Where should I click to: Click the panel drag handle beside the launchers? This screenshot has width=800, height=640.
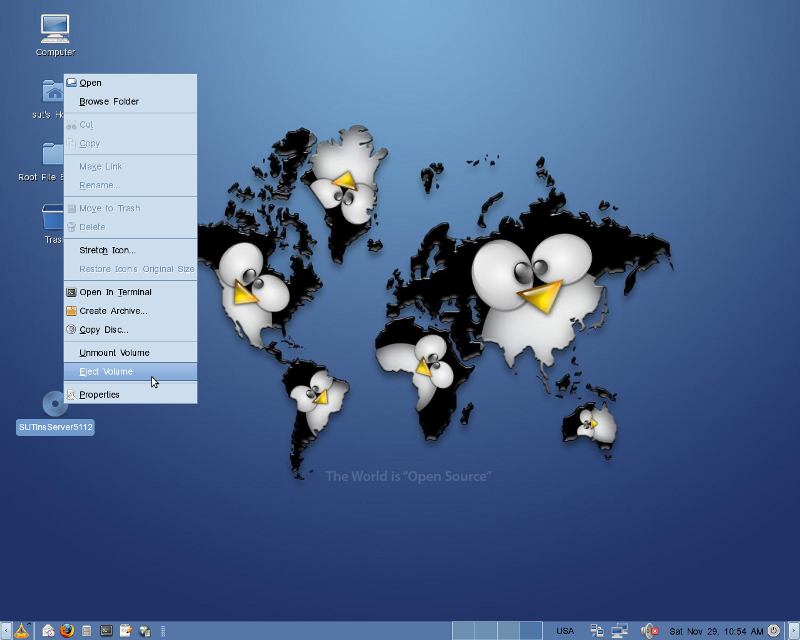163,631
